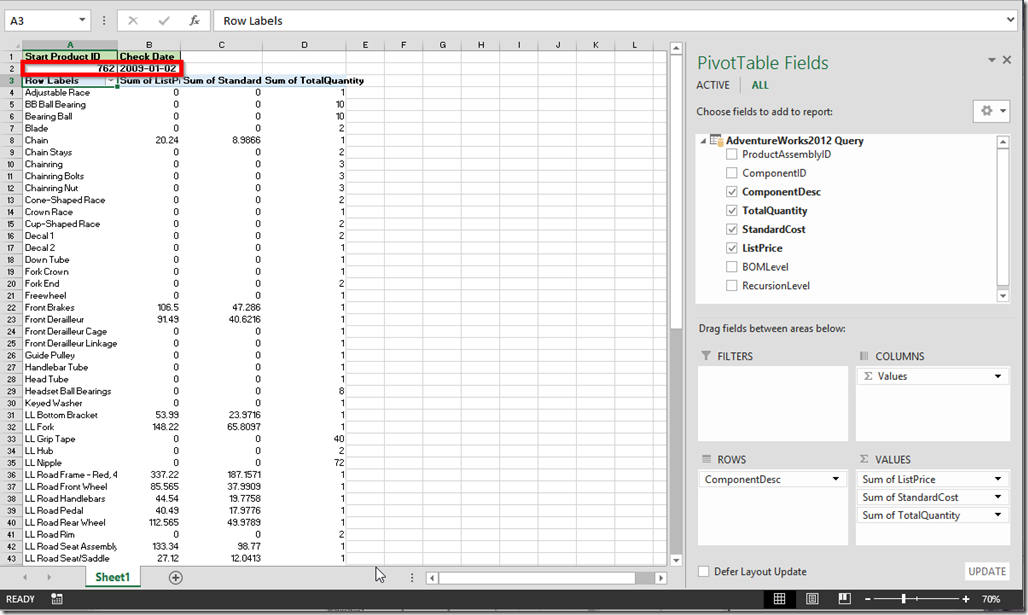The width and height of the screenshot is (1028, 615).
Task: Click scroll down arrow of worksheet
Action: 677,561
